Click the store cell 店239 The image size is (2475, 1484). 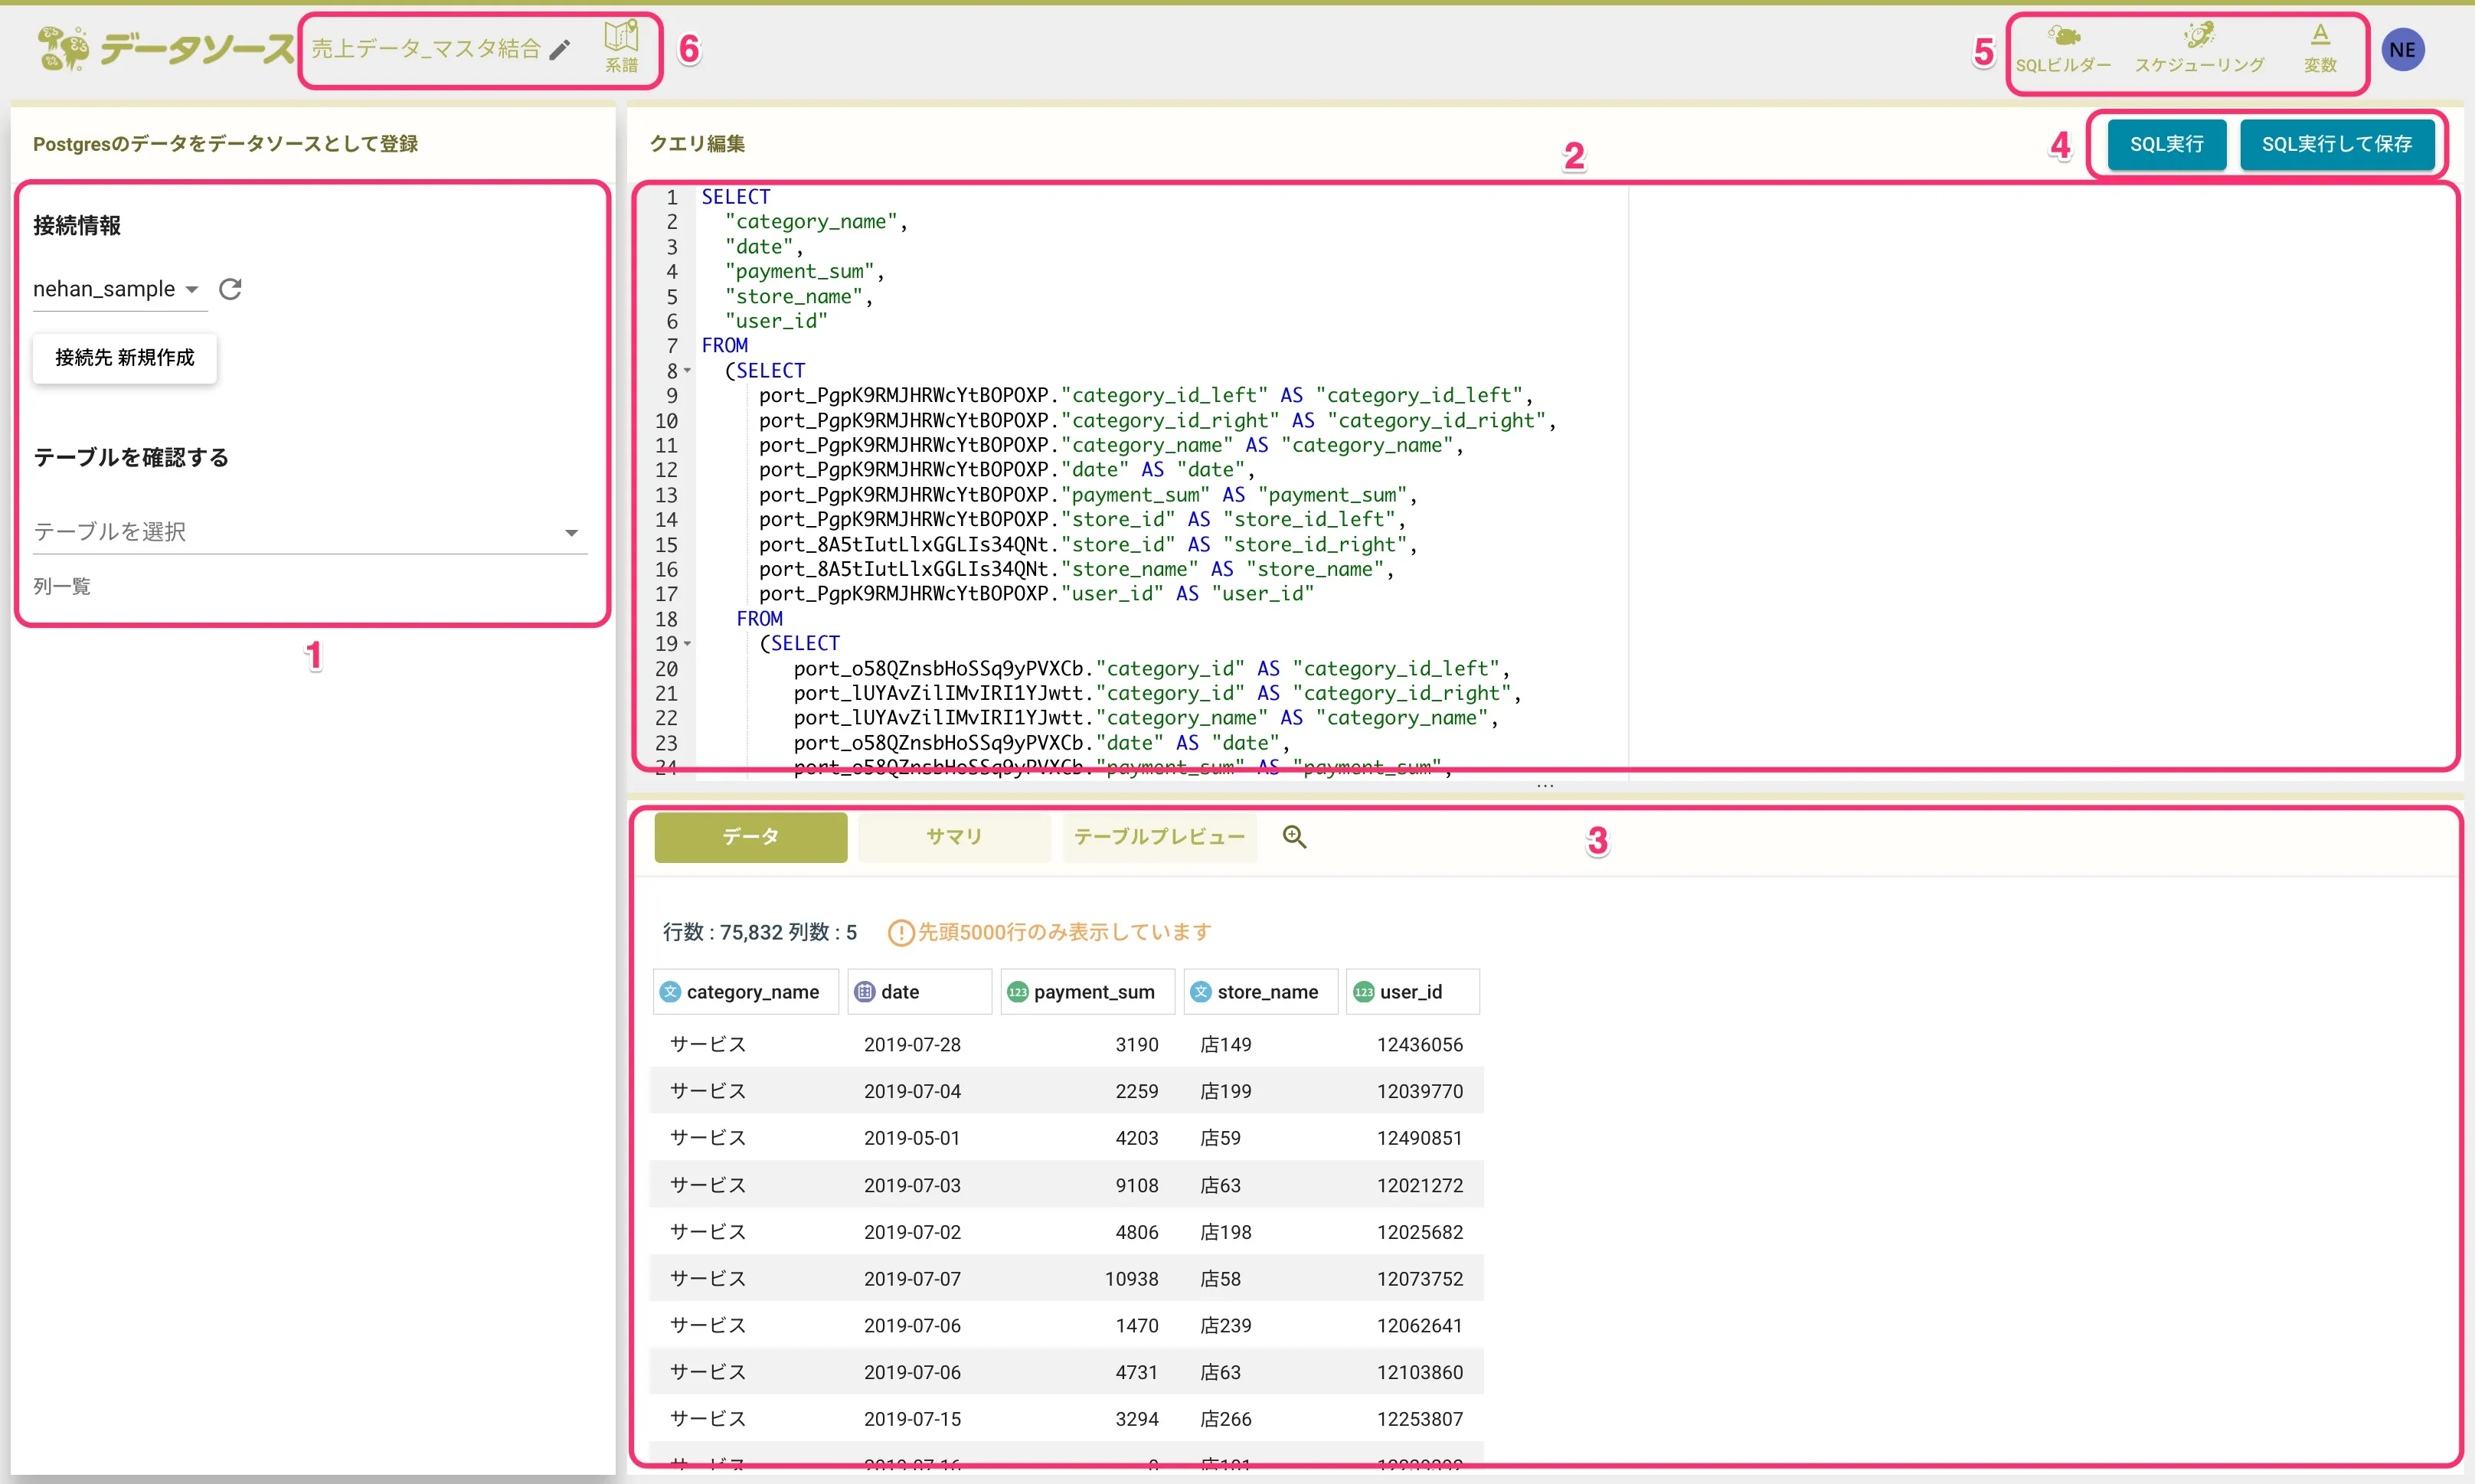[x=1226, y=1325]
